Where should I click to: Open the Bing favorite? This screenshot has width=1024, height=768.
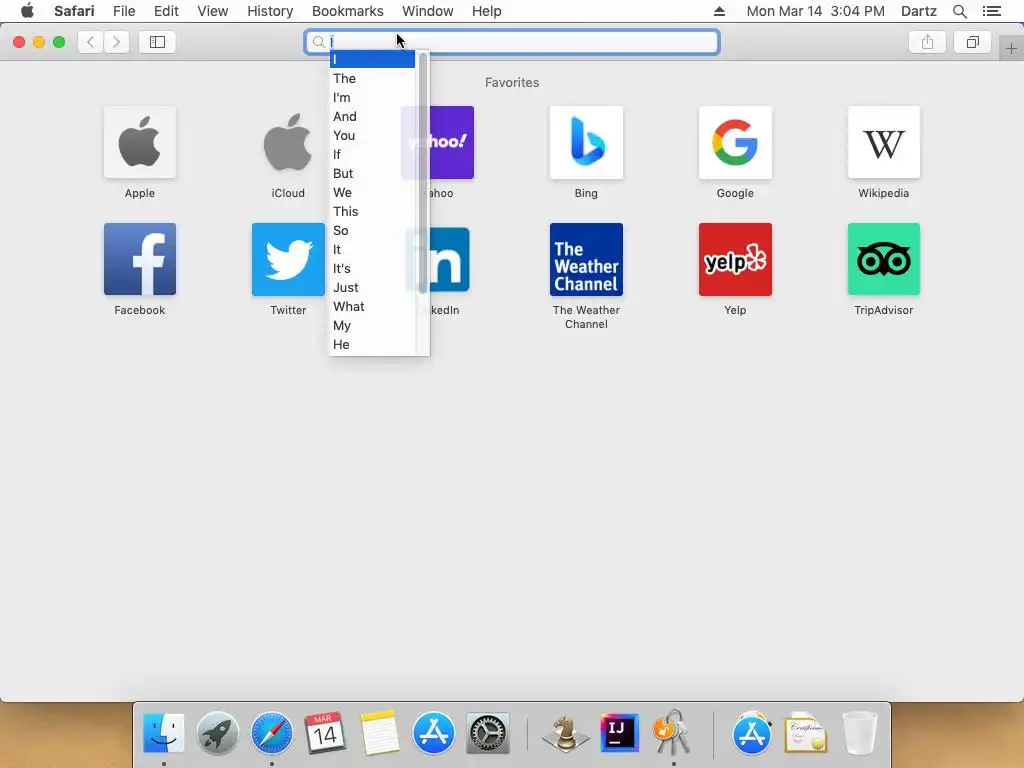tap(586, 142)
